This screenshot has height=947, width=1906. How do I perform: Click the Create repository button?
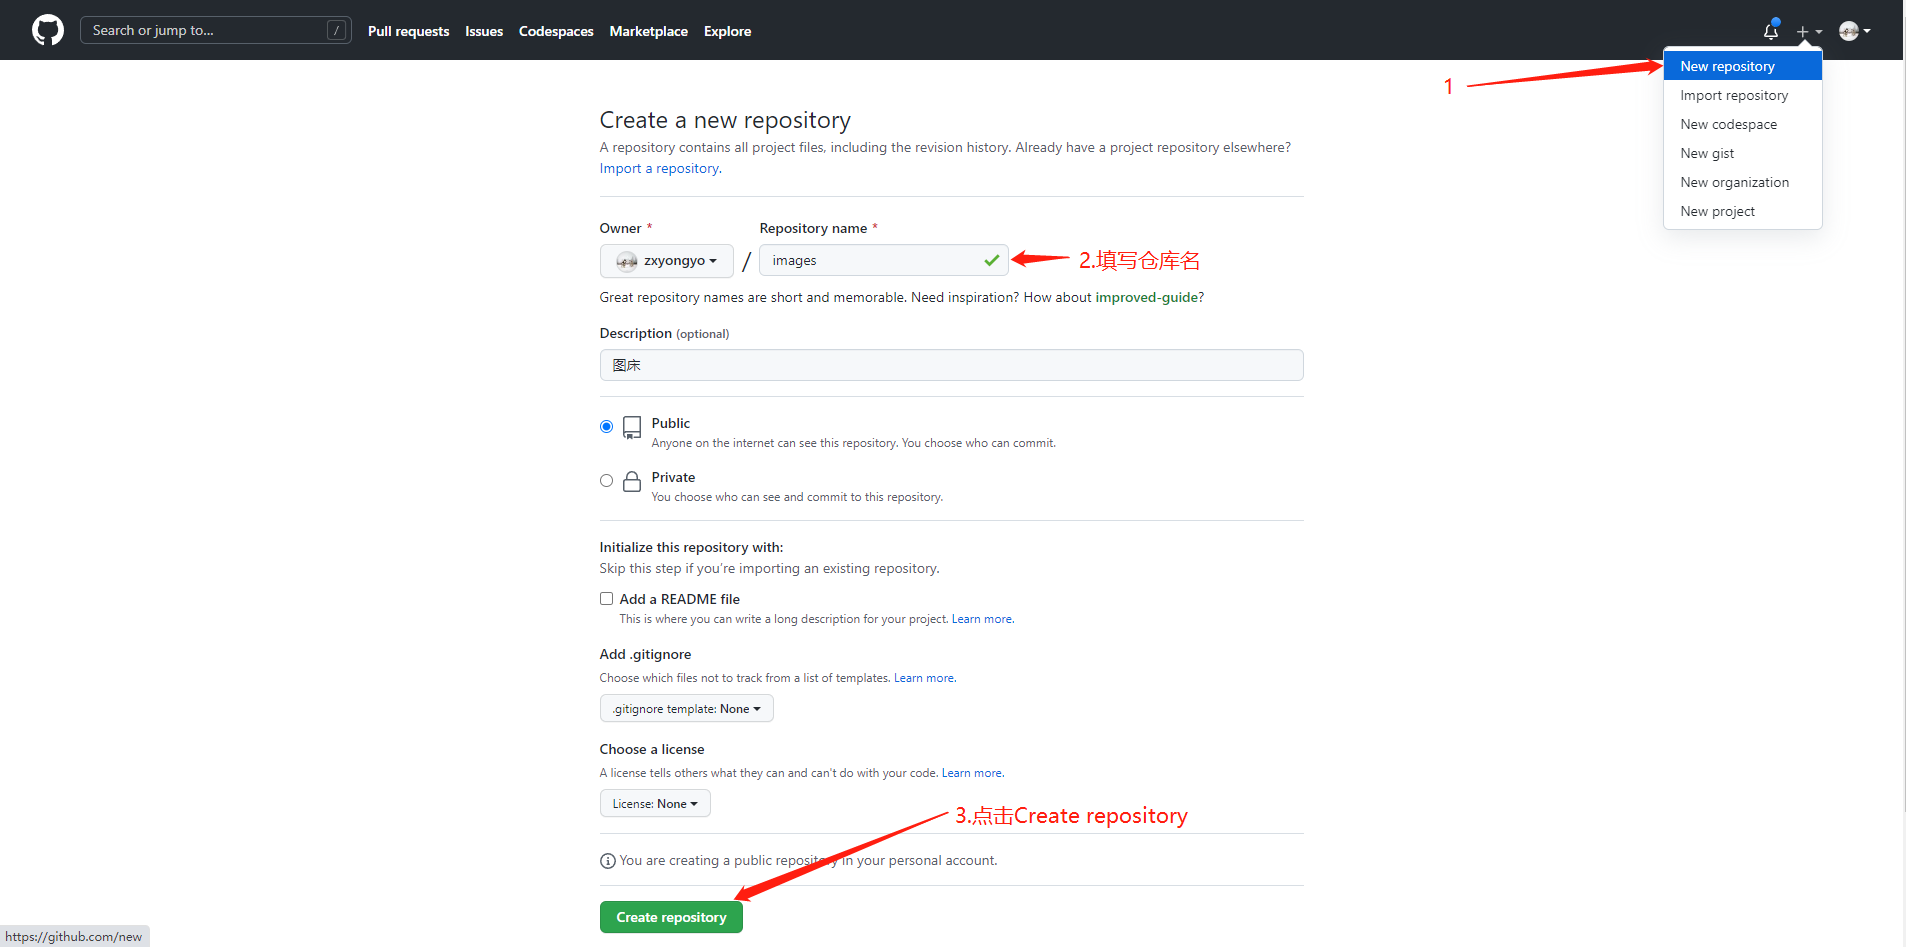671,917
